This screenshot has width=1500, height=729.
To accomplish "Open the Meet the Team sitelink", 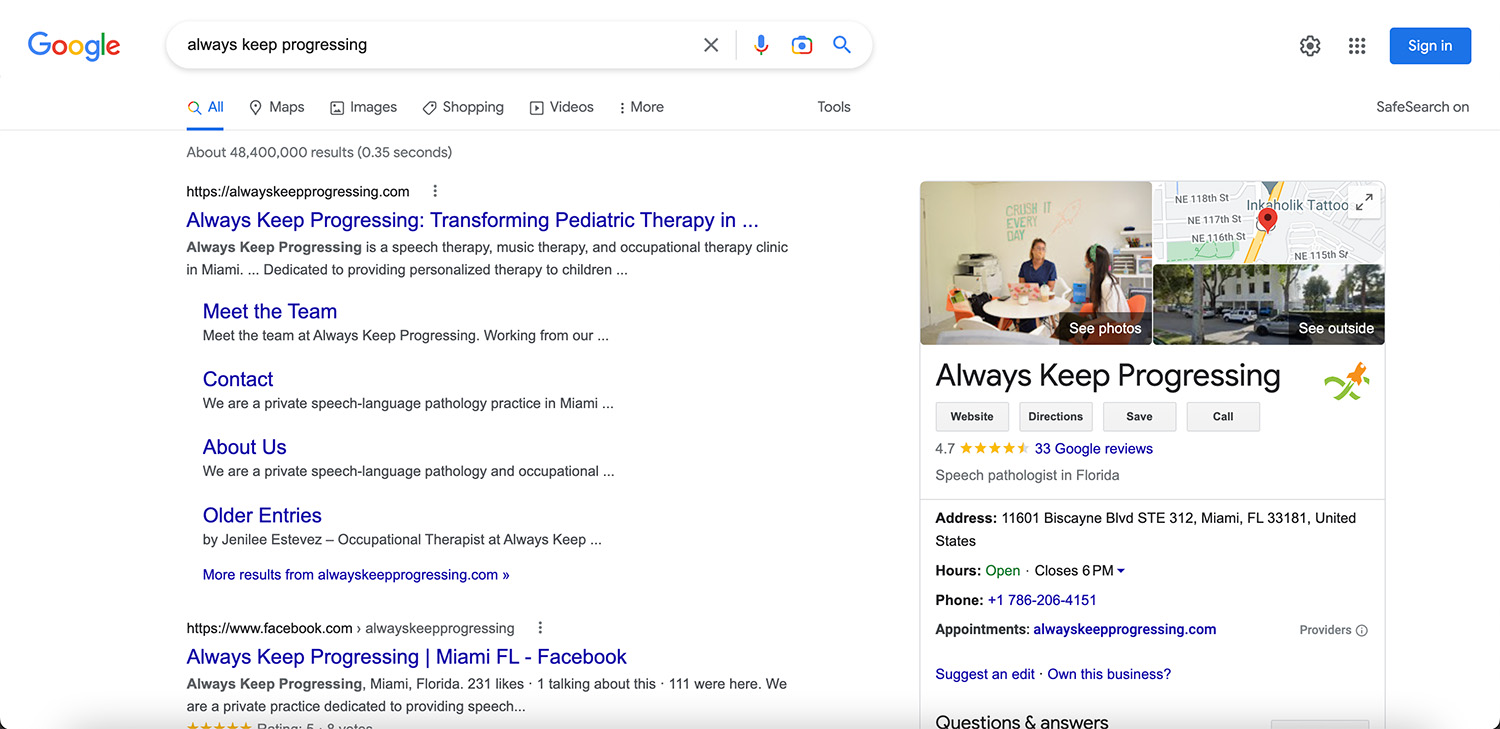I will (270, 311).
